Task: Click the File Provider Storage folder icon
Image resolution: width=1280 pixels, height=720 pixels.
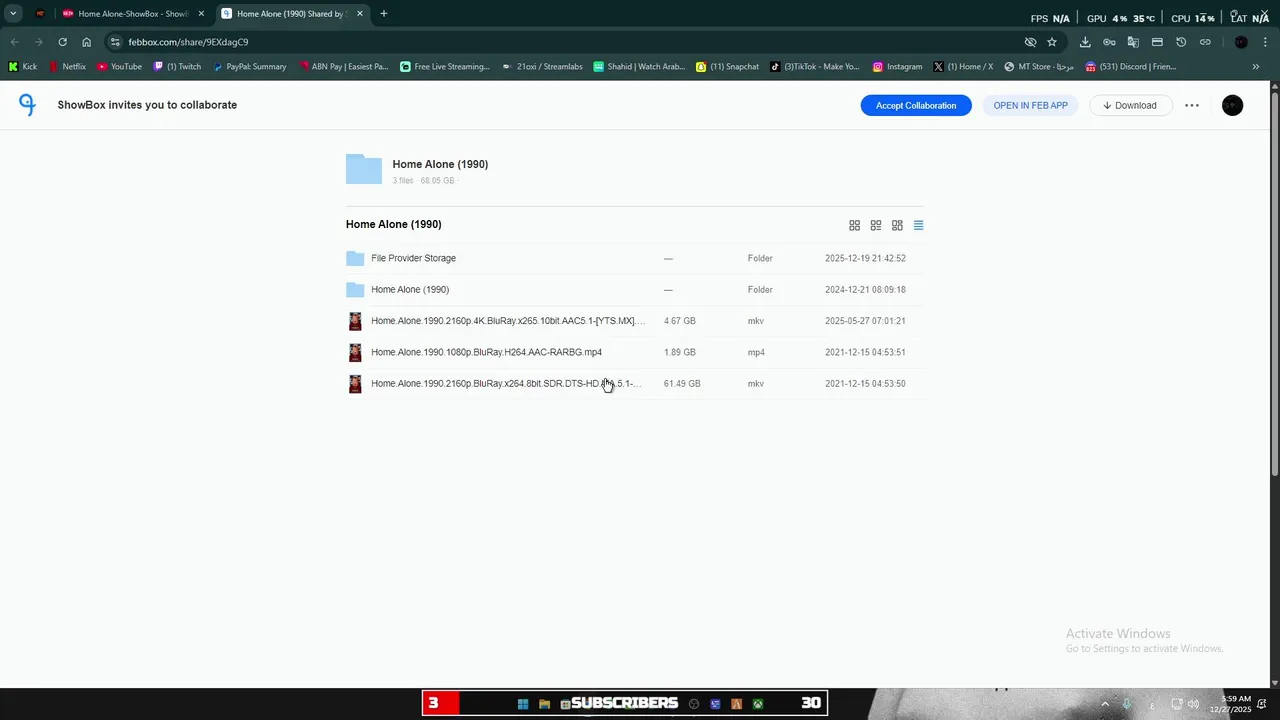Action: (355, 258)
